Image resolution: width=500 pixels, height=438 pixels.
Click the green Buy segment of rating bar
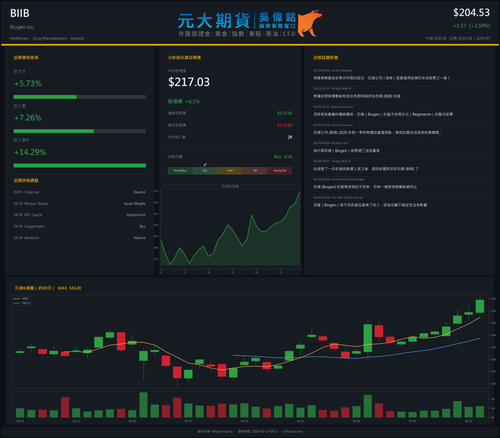pos(205,171)
